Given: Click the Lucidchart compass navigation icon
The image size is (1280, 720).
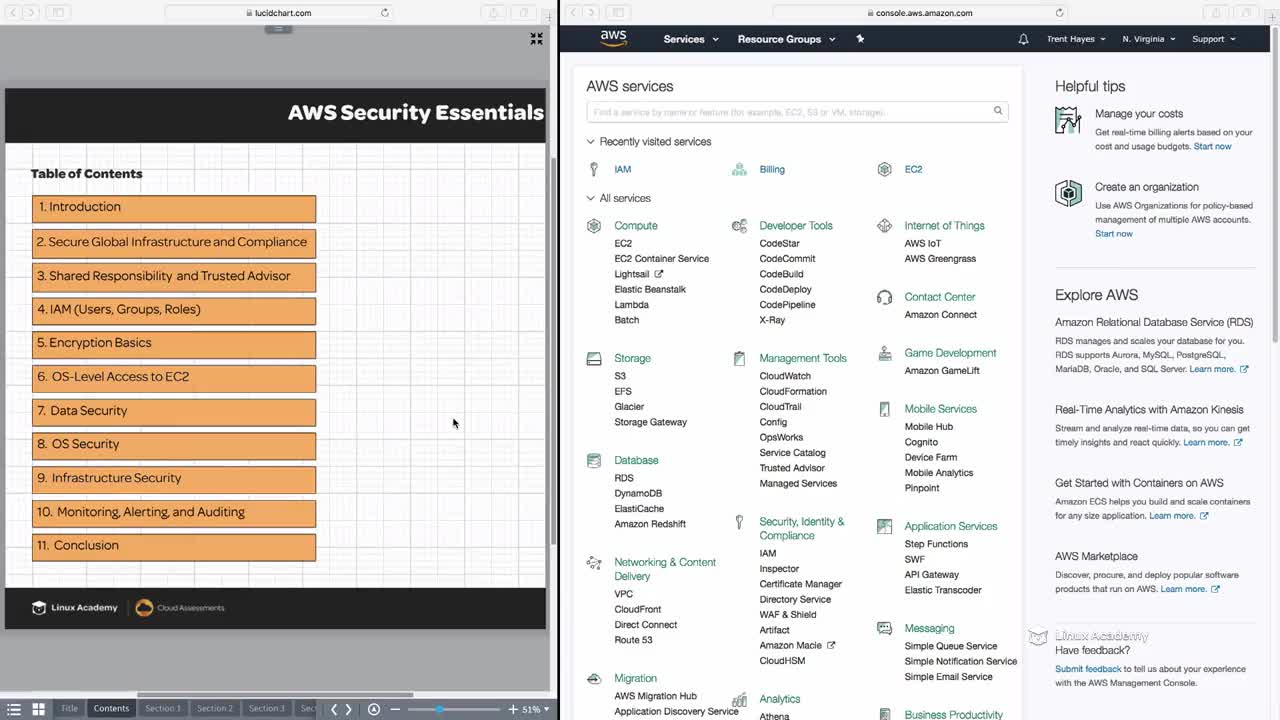Looking at the screenshot, I should coord(374,709).
